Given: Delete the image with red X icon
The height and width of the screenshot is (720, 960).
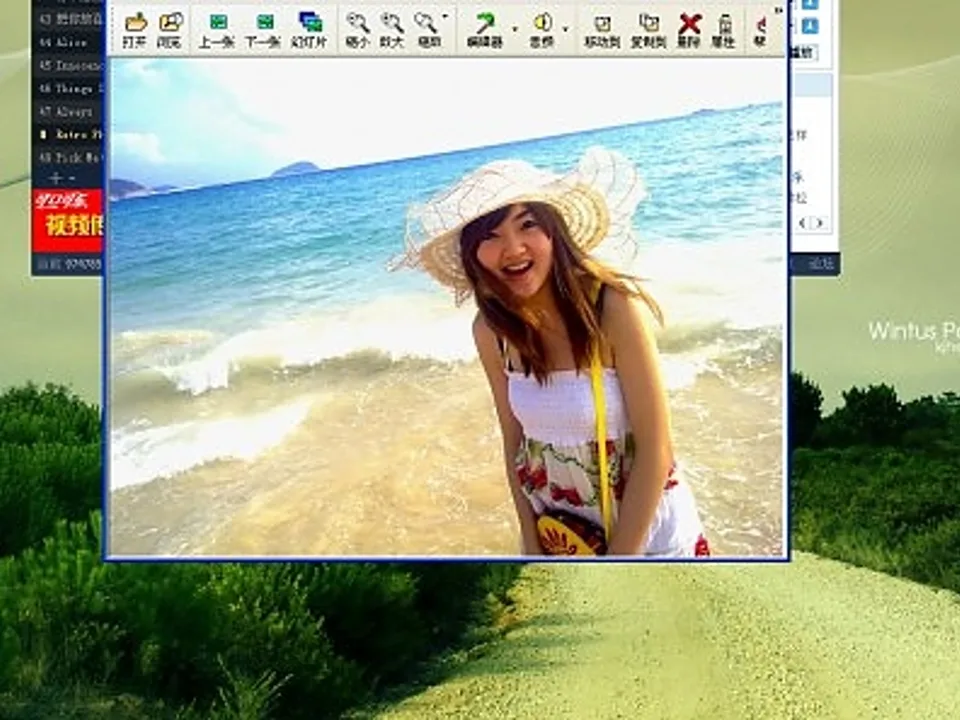Looking at the screenshot, I should [690, 28].
